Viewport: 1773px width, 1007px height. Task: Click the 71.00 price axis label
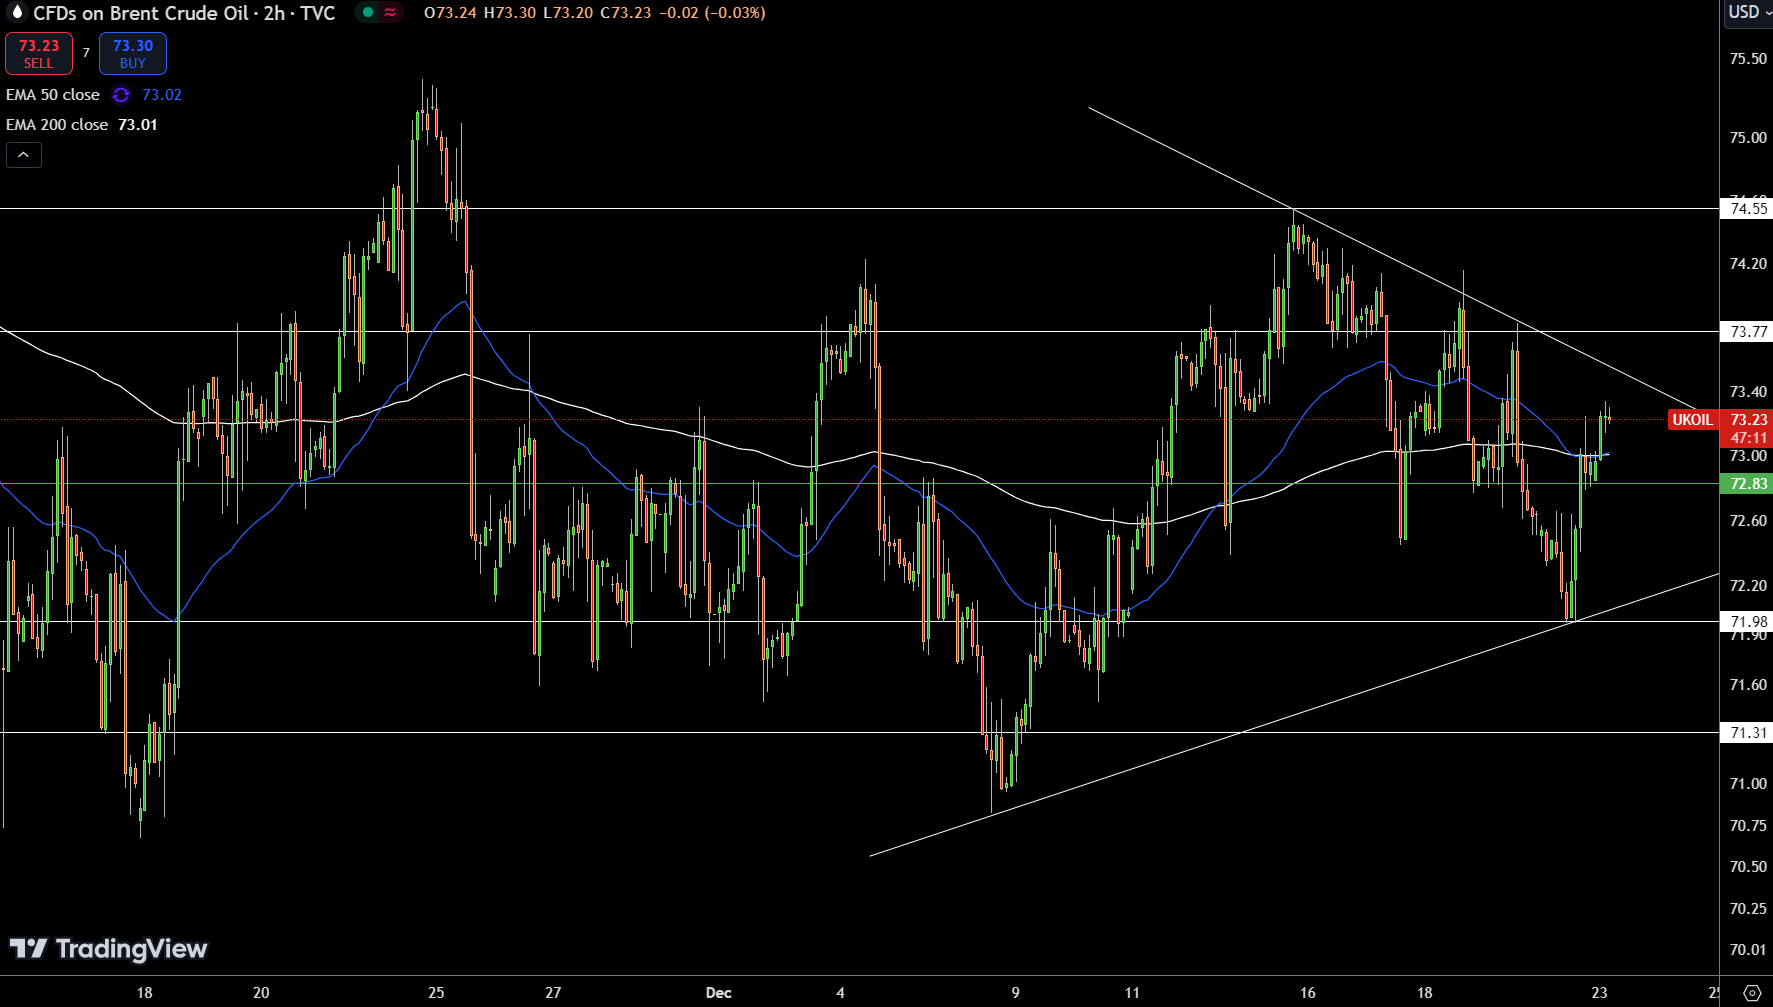click(1748, 784)
